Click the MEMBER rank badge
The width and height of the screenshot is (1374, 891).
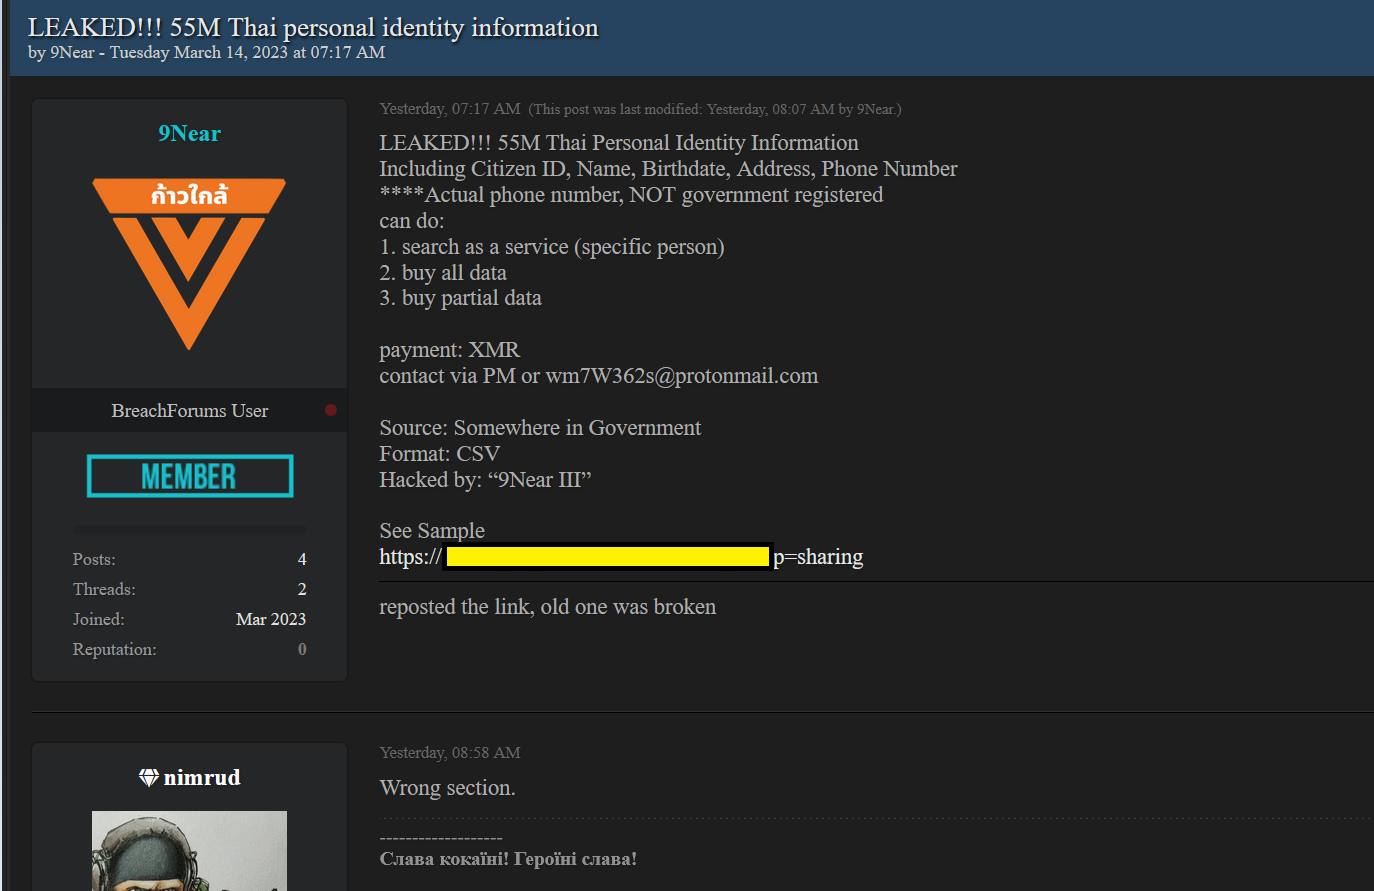point(190,476)
